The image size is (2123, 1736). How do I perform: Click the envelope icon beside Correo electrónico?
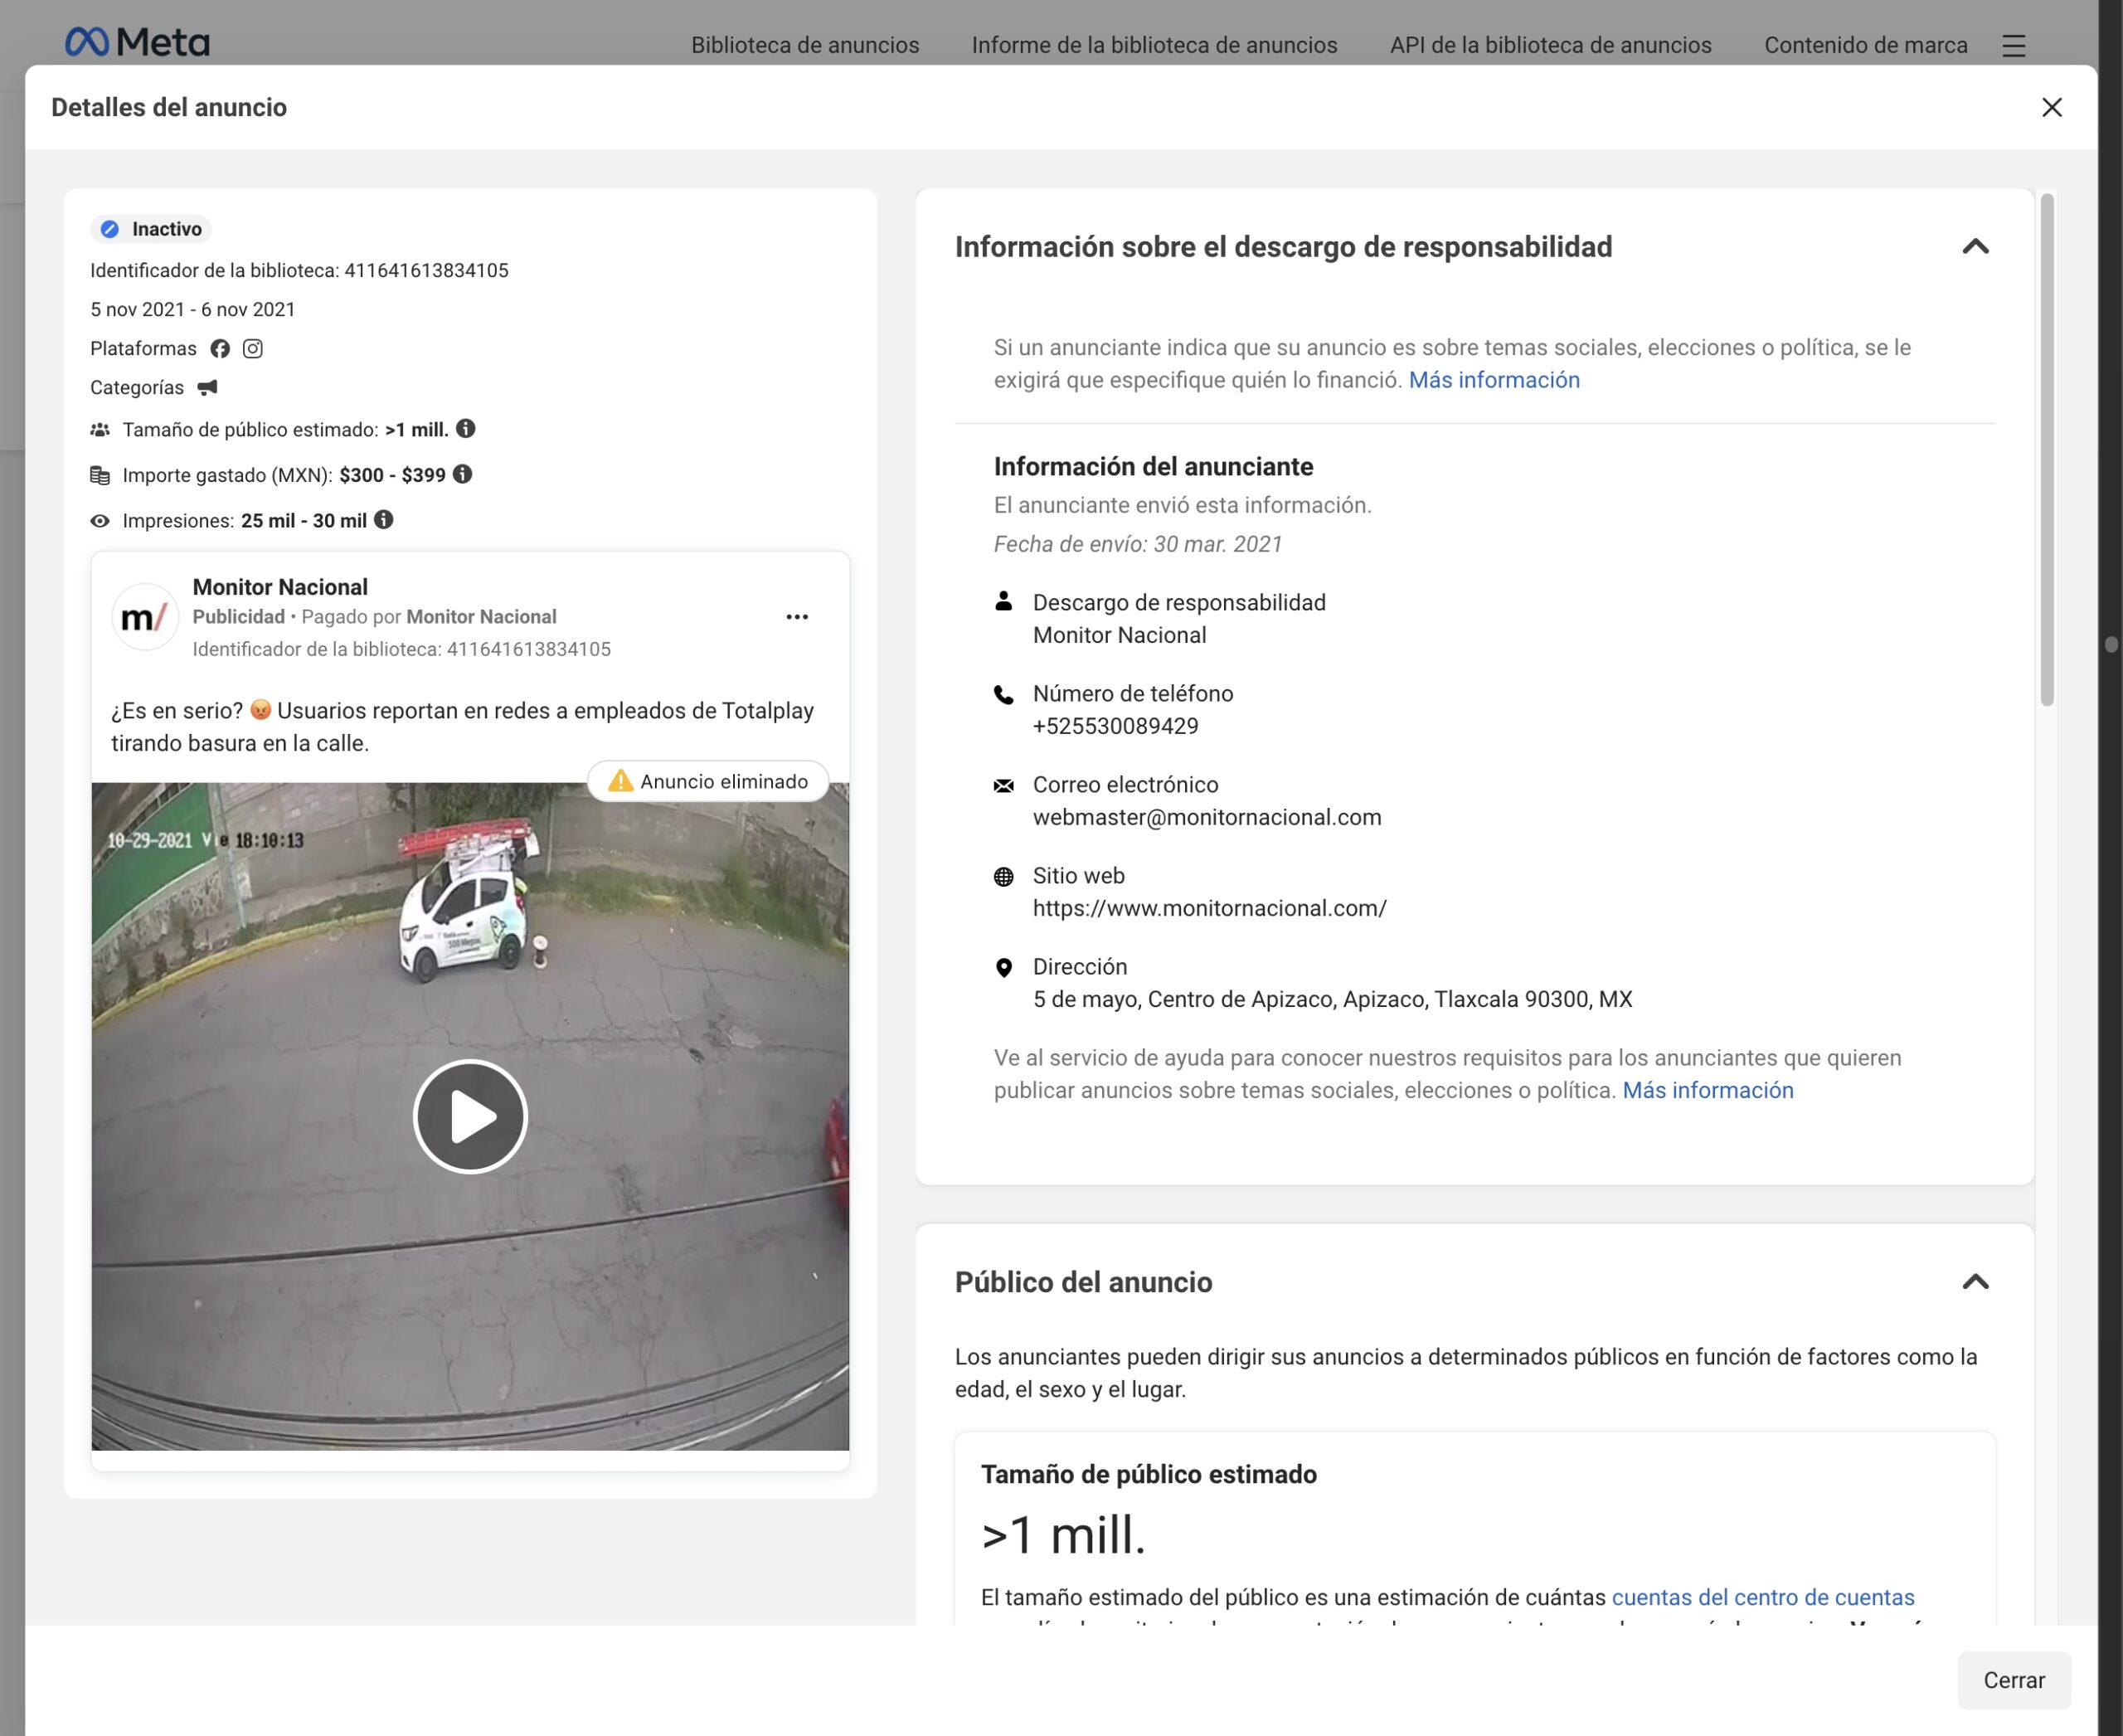tap(1004, 786)
